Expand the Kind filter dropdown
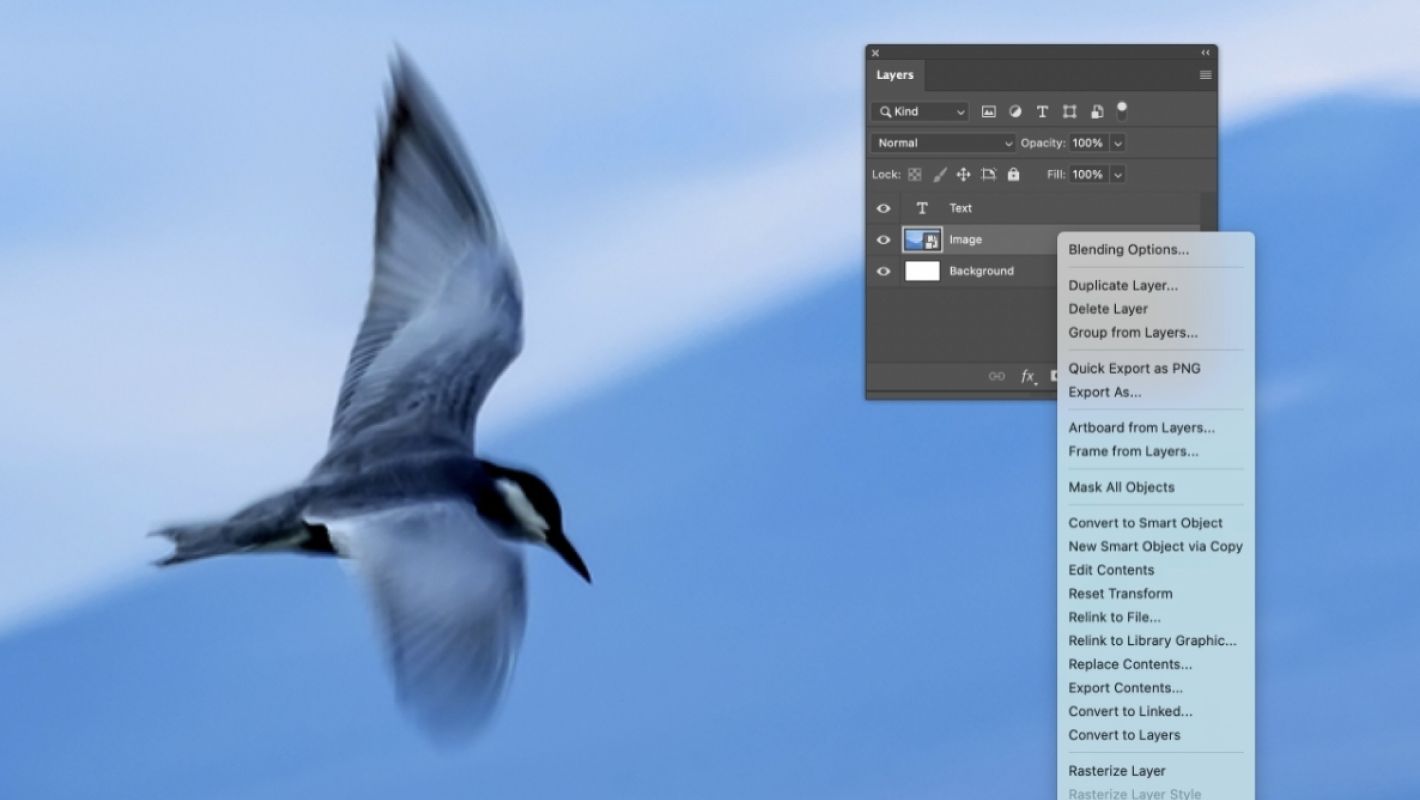The image size is (1420, 800). point(958,111)
